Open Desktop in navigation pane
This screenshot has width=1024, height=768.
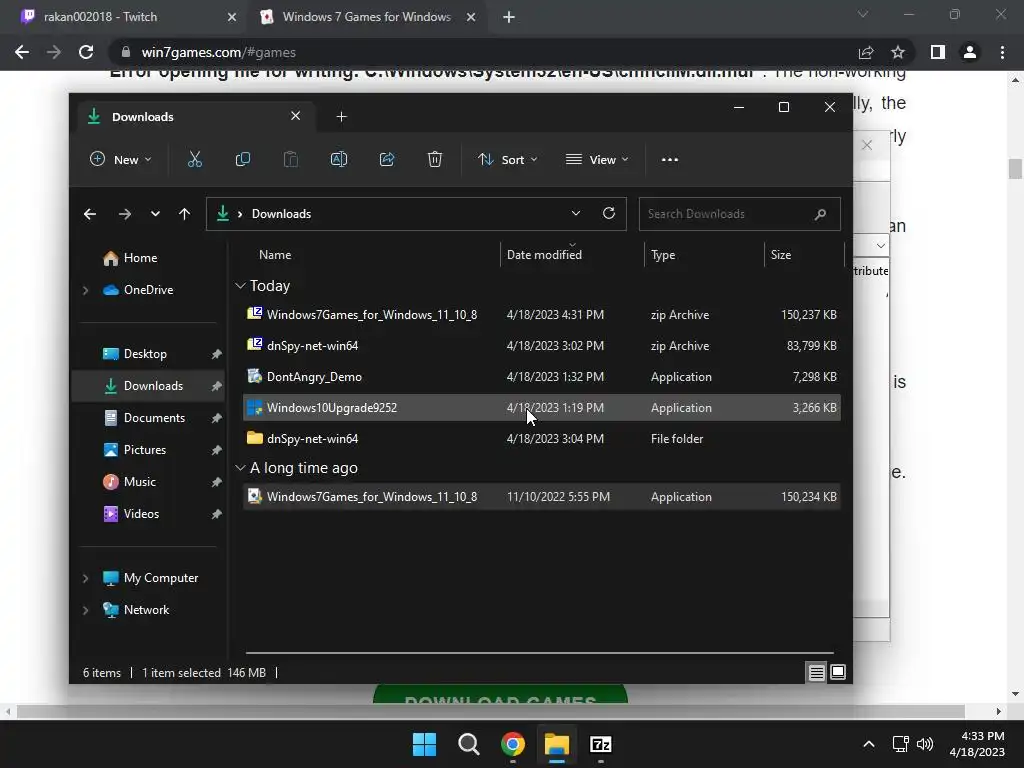coord(150,354)
